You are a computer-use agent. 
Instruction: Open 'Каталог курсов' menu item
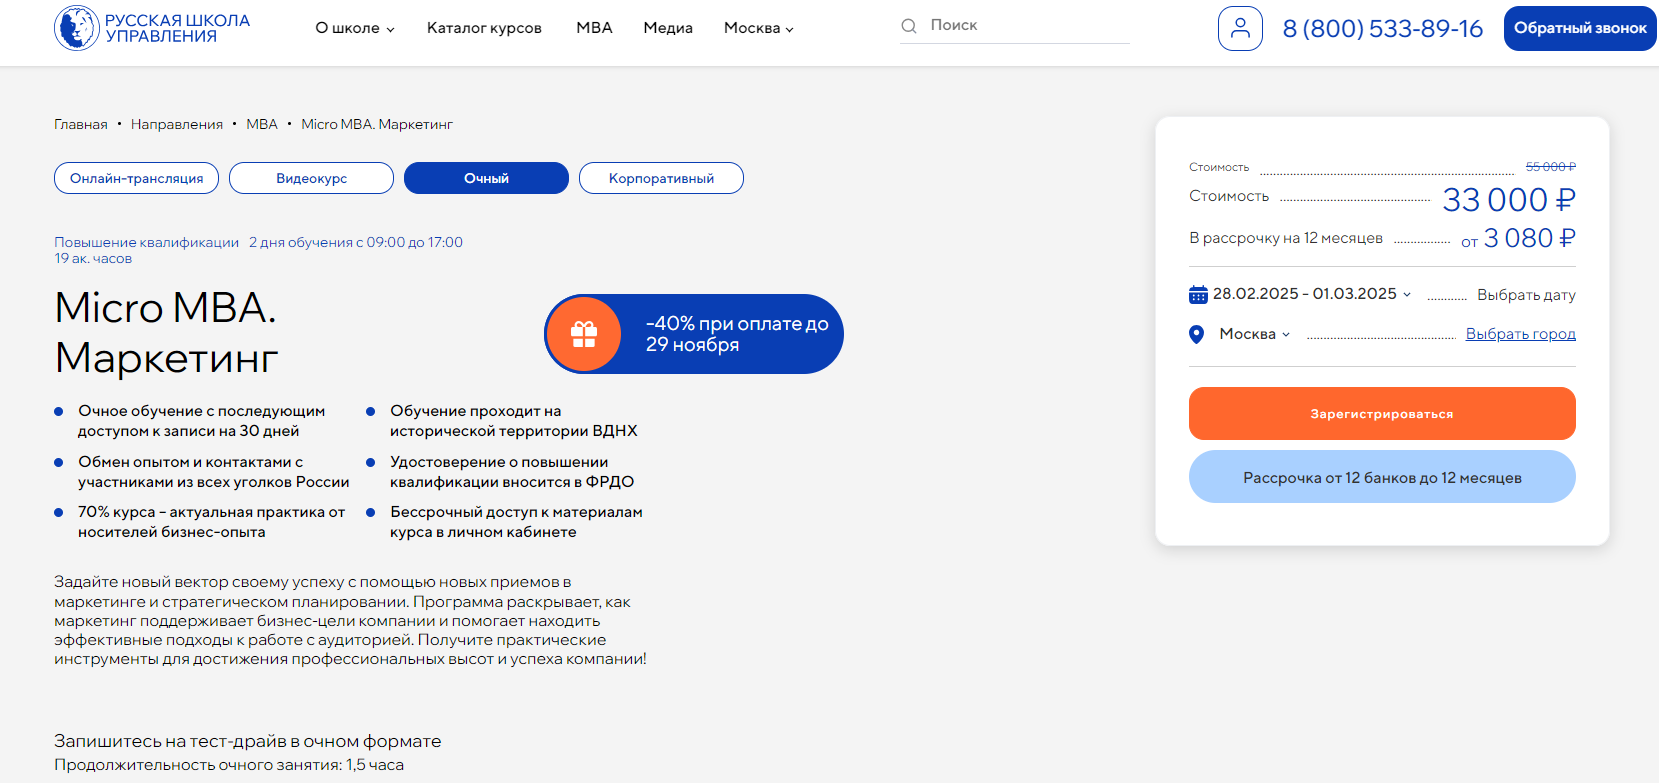point(484,28)
